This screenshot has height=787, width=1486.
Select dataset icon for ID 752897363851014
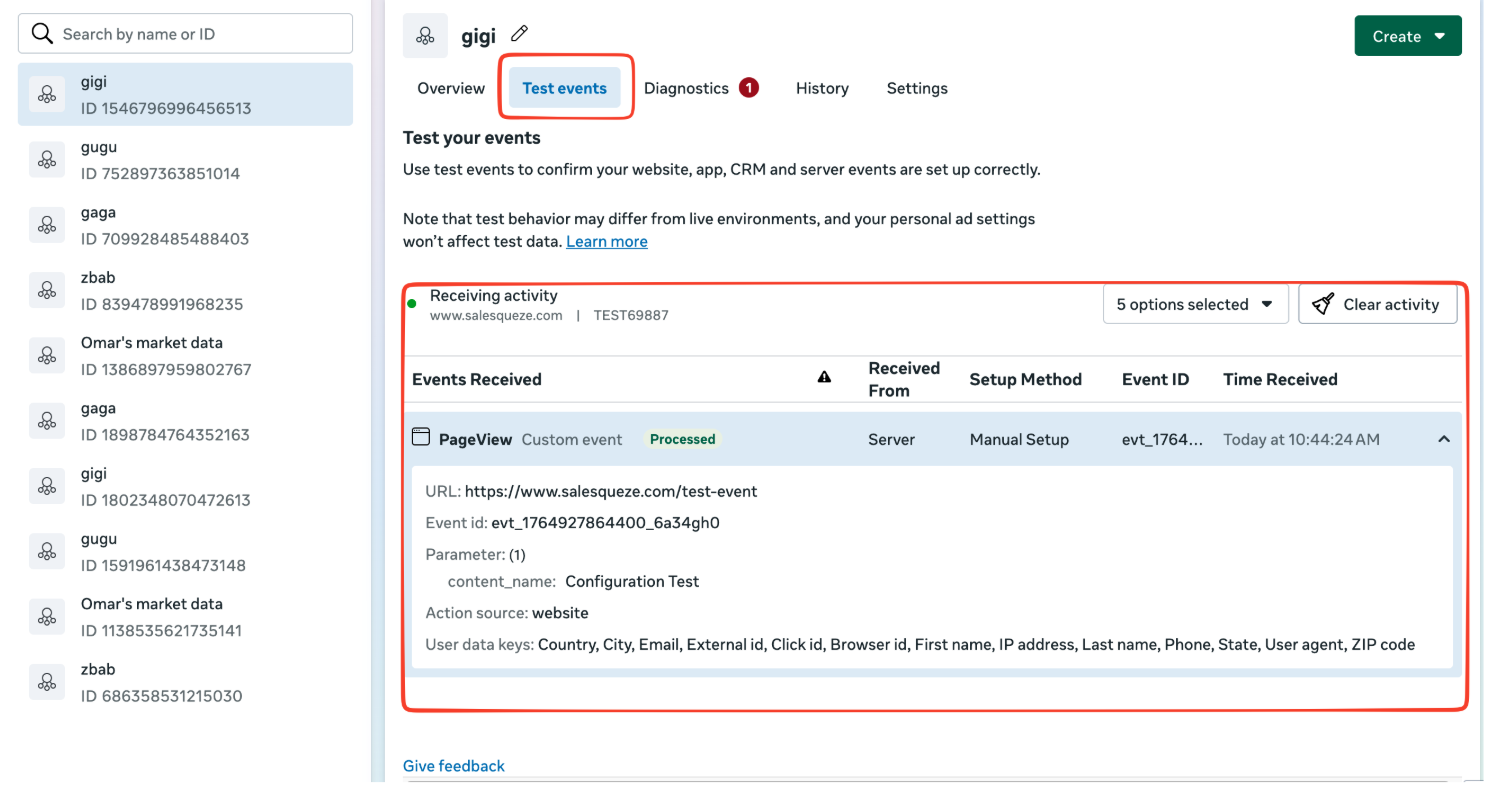pyautogui.click(x=47, y=160)
